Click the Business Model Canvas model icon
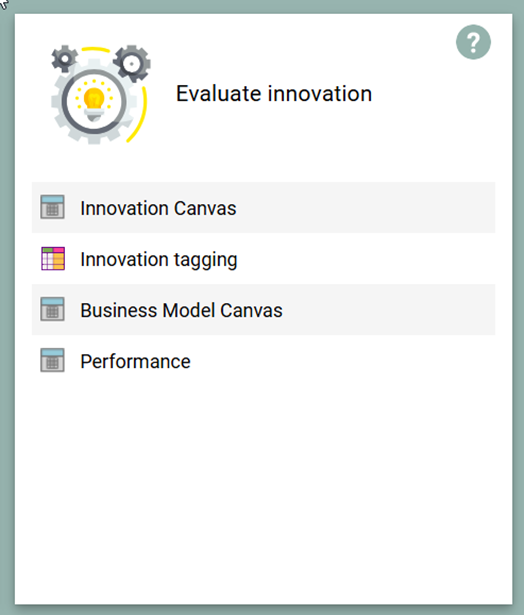Screen dimensions: 524x615 coord(53,309)
